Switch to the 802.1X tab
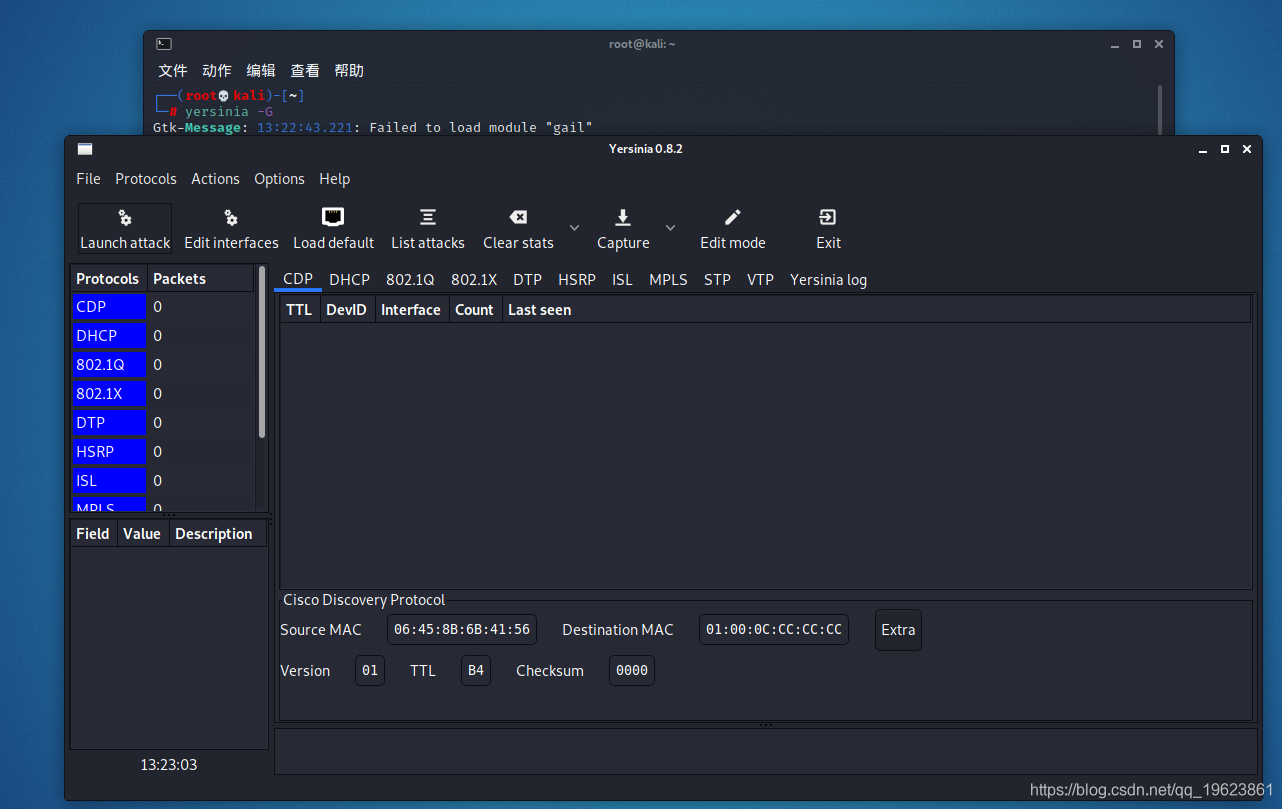Screen dimensions: 1282x809 coord(474,280)
